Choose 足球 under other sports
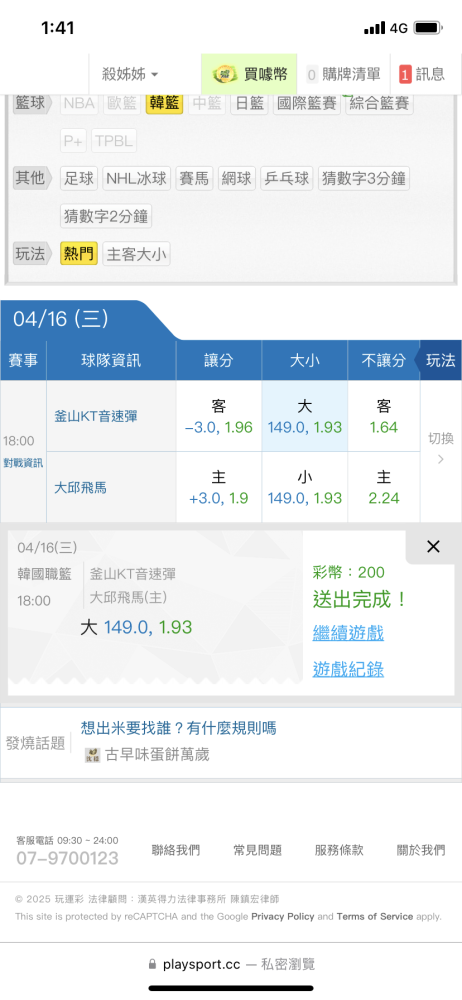The image size is (462, 1000). coord(79,179)
